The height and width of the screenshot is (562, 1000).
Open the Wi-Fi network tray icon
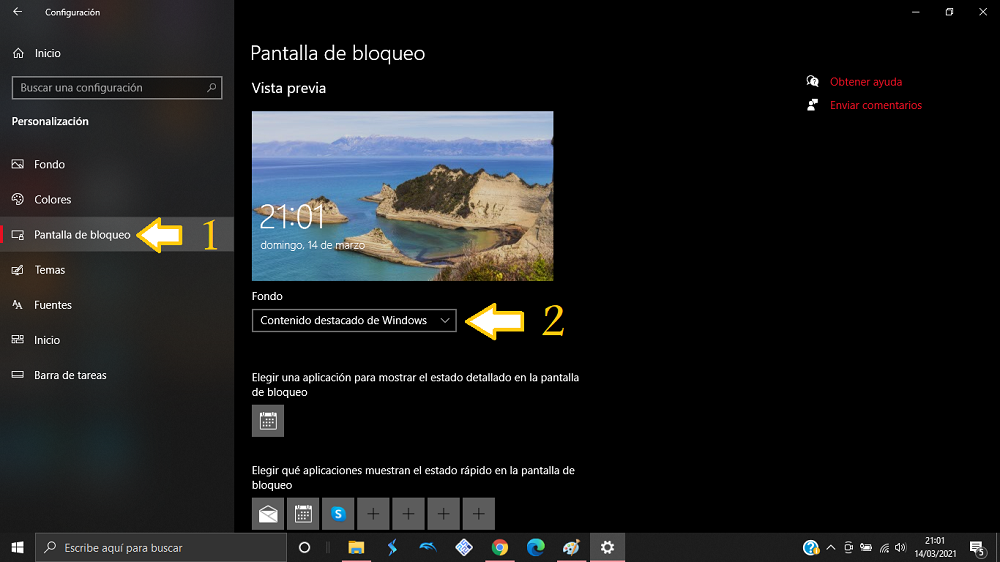click(884, 547)
